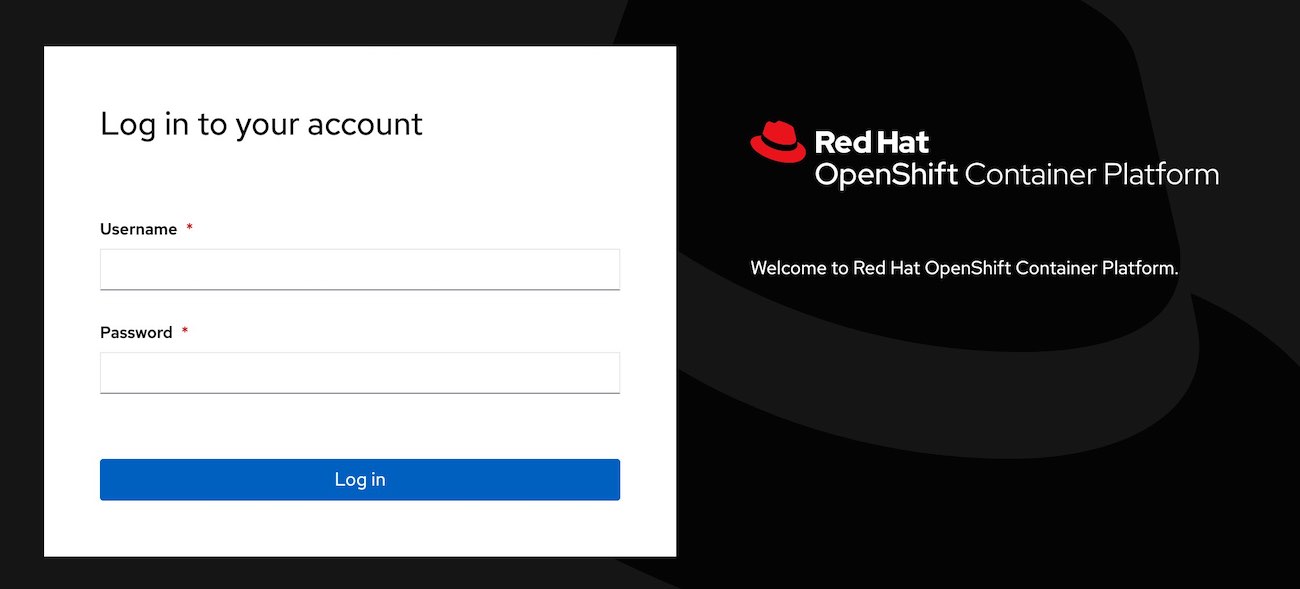The width and height of the screenshot is (1300, 589).
Task: Click the OpenShift branding area on the right panel
Action: click(985, 155)
